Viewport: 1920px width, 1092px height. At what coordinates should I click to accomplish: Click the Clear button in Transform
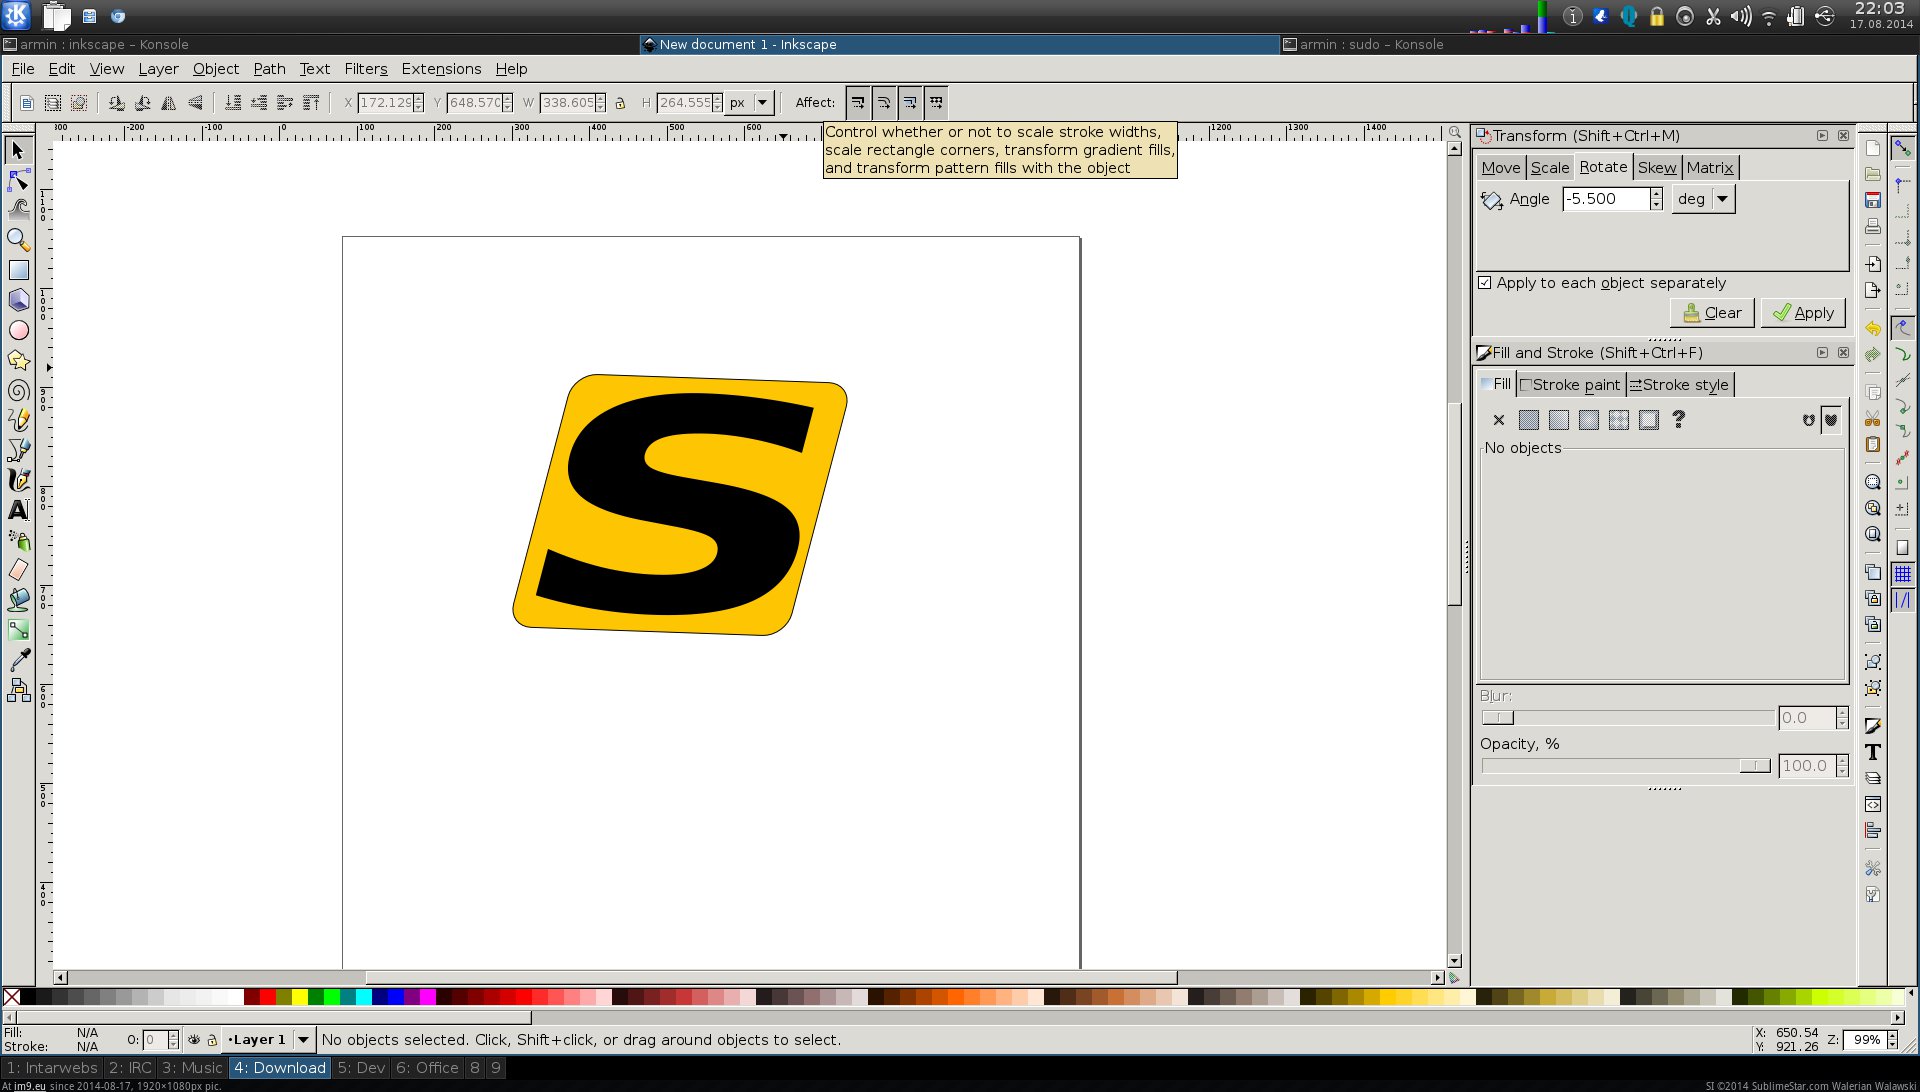1712,313
